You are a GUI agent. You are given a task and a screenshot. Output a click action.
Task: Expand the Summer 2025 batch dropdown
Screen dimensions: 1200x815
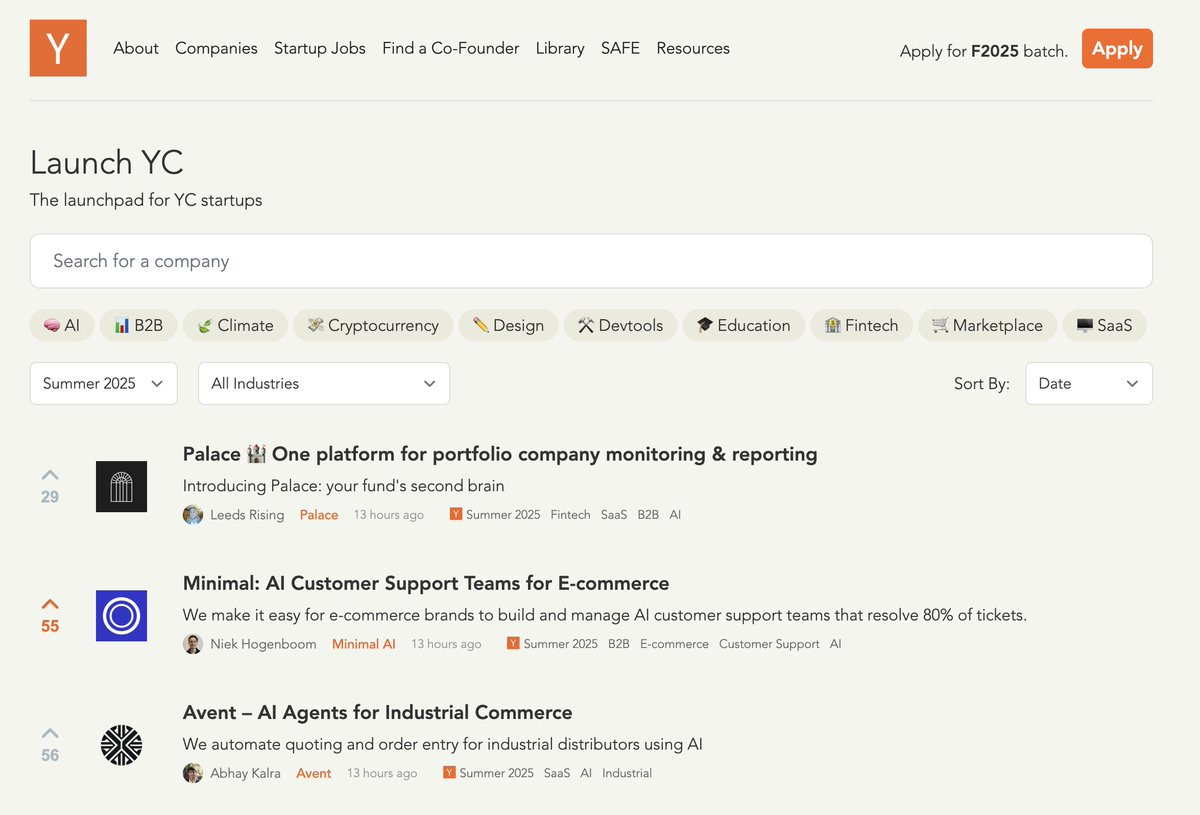pos(103,383)
